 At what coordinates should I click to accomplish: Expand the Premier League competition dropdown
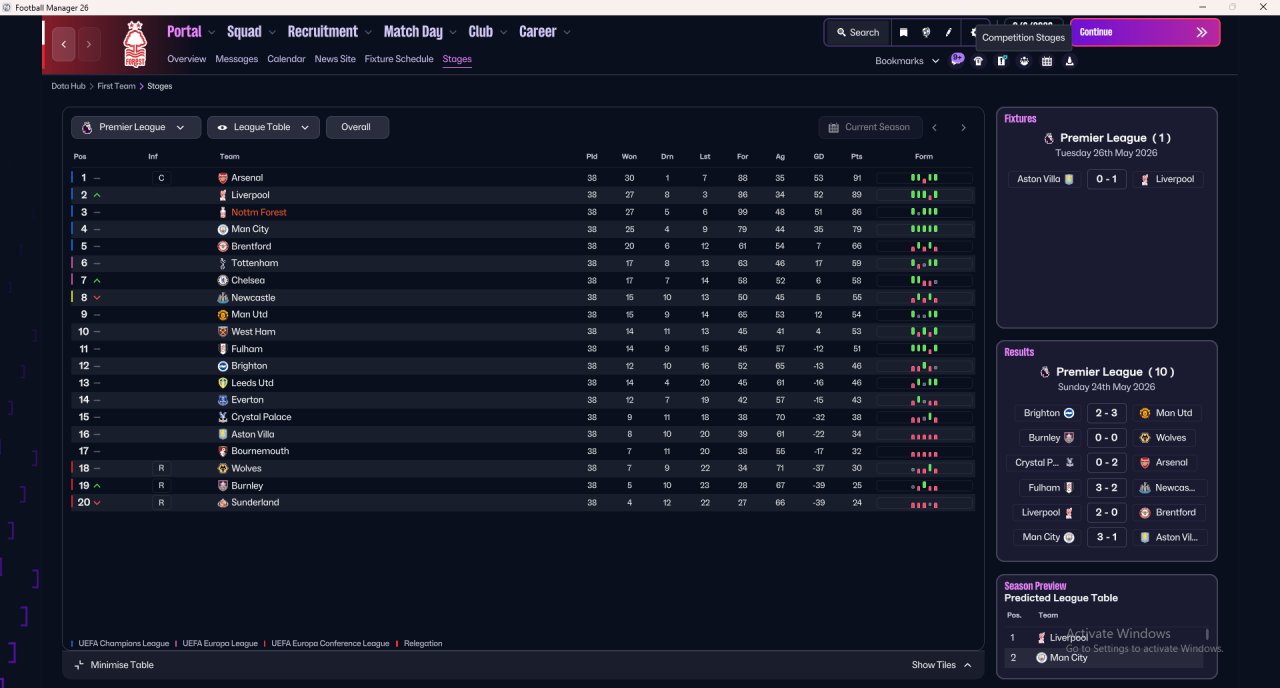135,127
